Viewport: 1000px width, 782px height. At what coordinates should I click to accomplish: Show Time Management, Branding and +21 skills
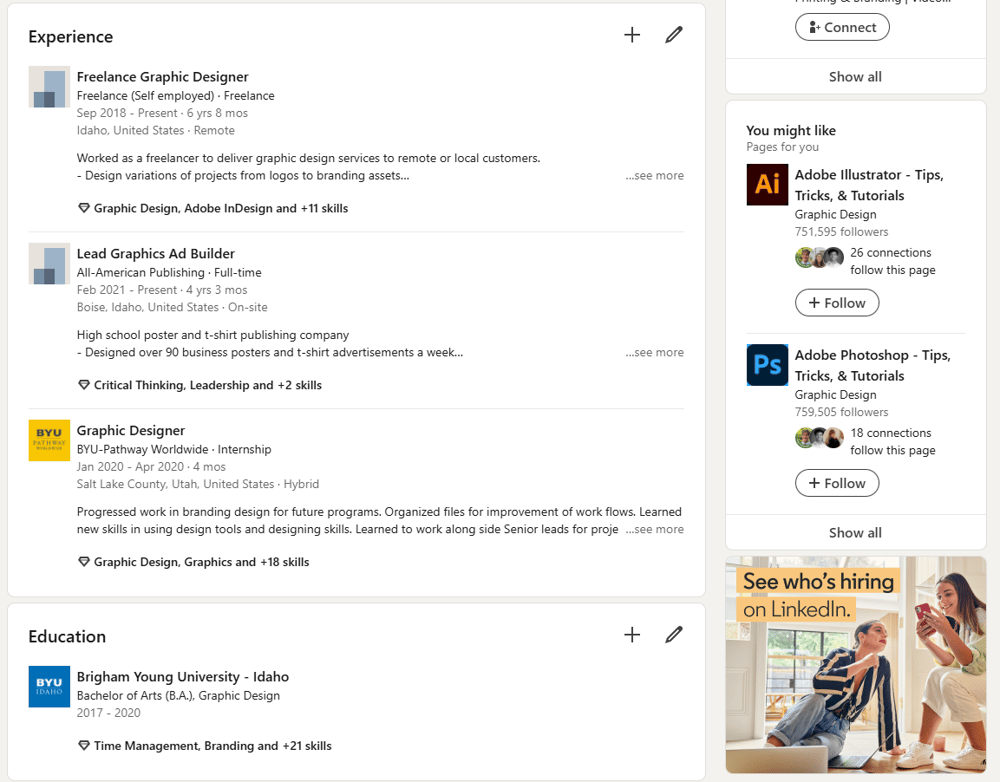click(x=212, y=746)
